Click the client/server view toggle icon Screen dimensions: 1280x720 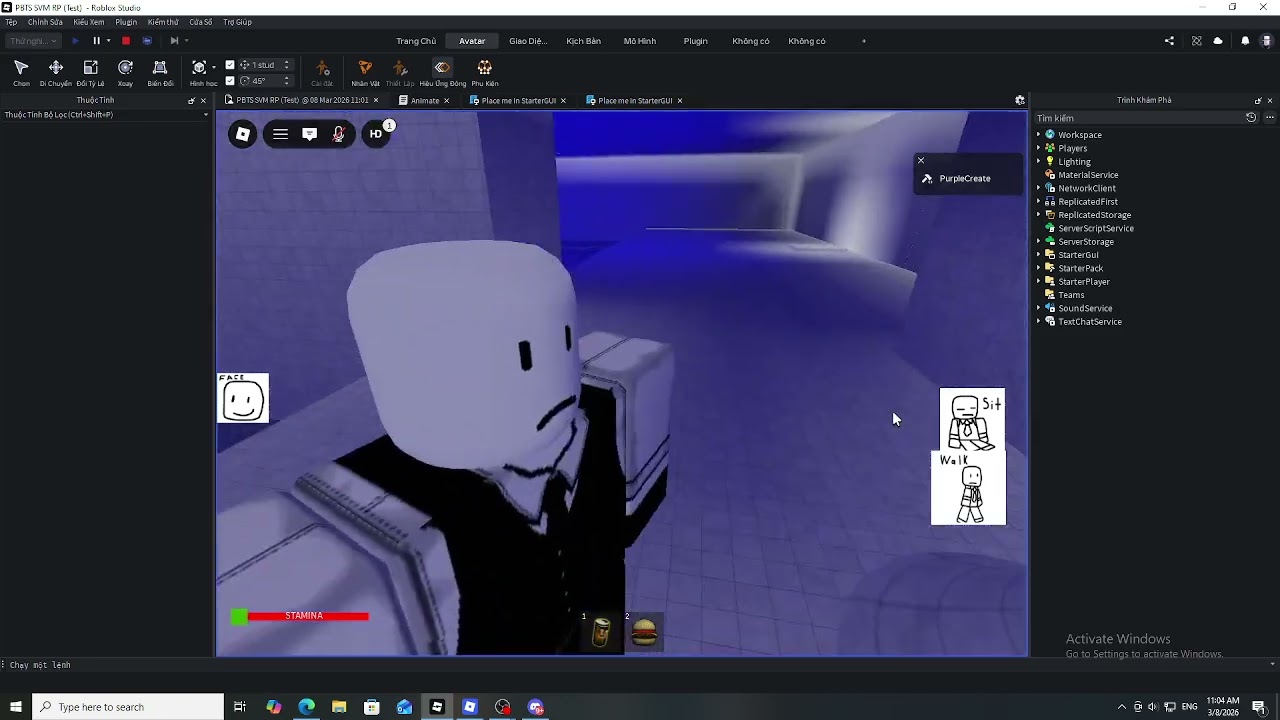(147, 41)
